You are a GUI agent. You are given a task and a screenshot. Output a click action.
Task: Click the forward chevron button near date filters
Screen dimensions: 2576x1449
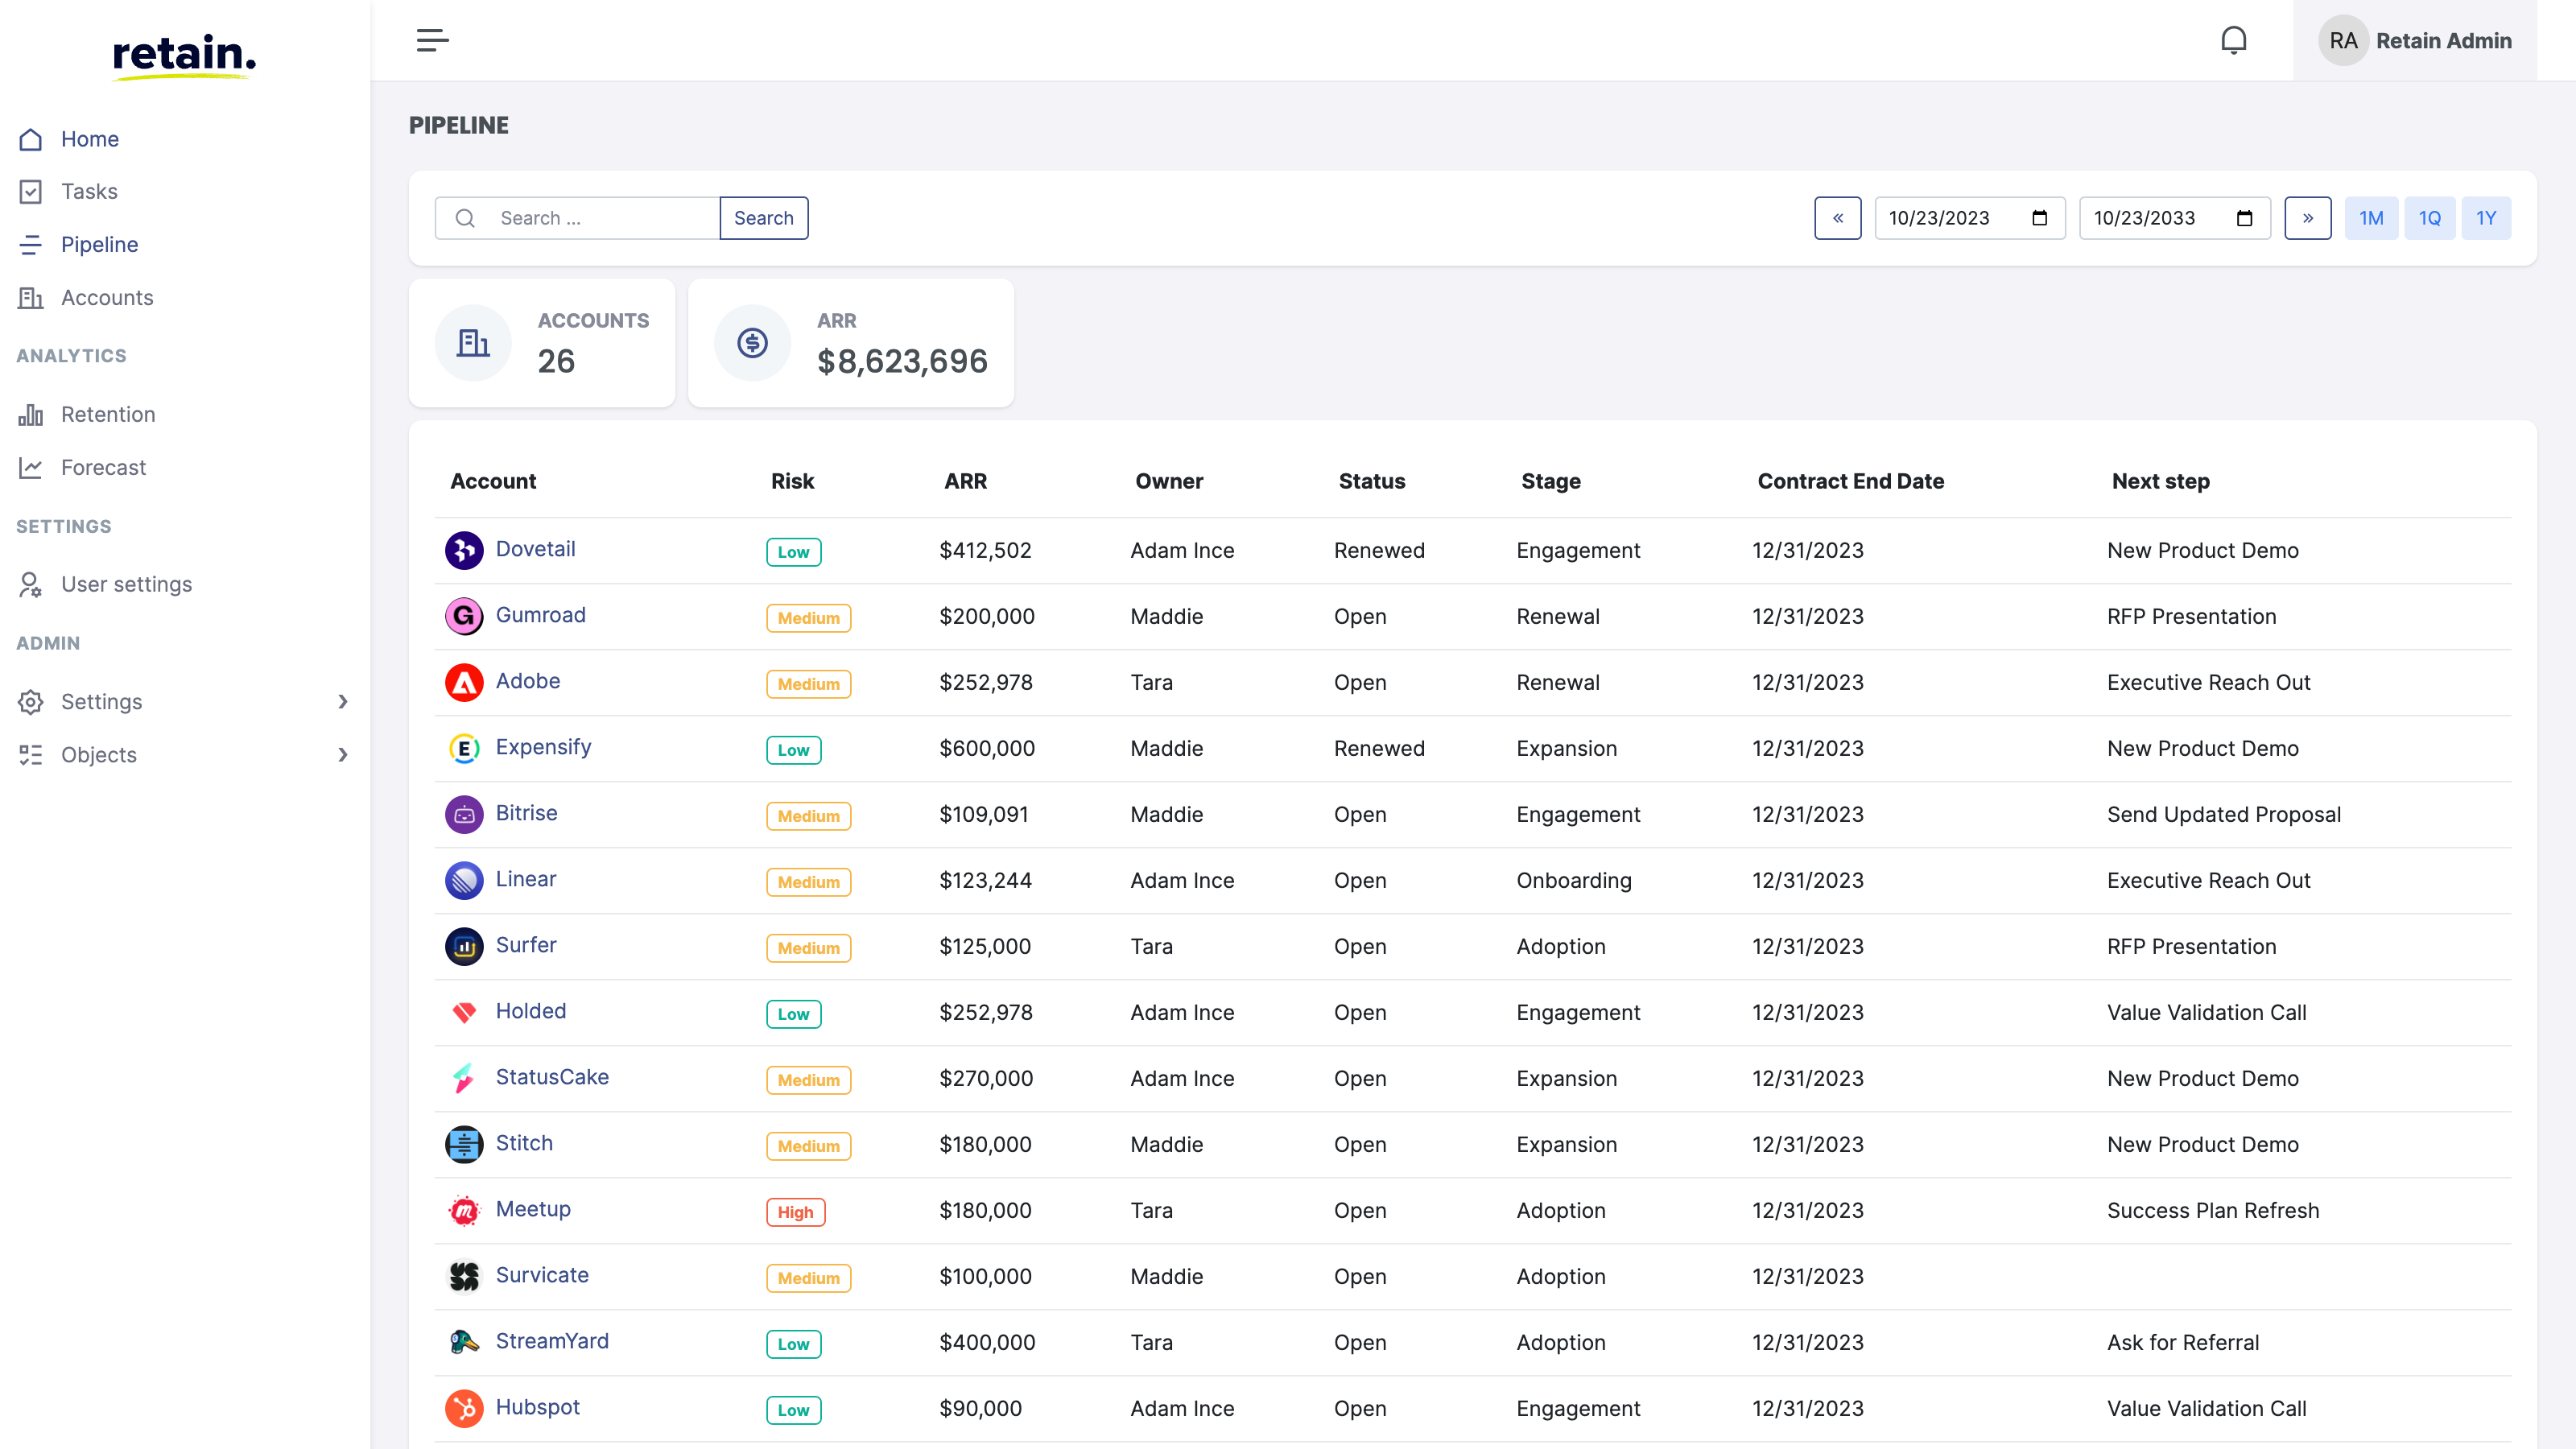pyautogui.click(x=2308, y=217)
